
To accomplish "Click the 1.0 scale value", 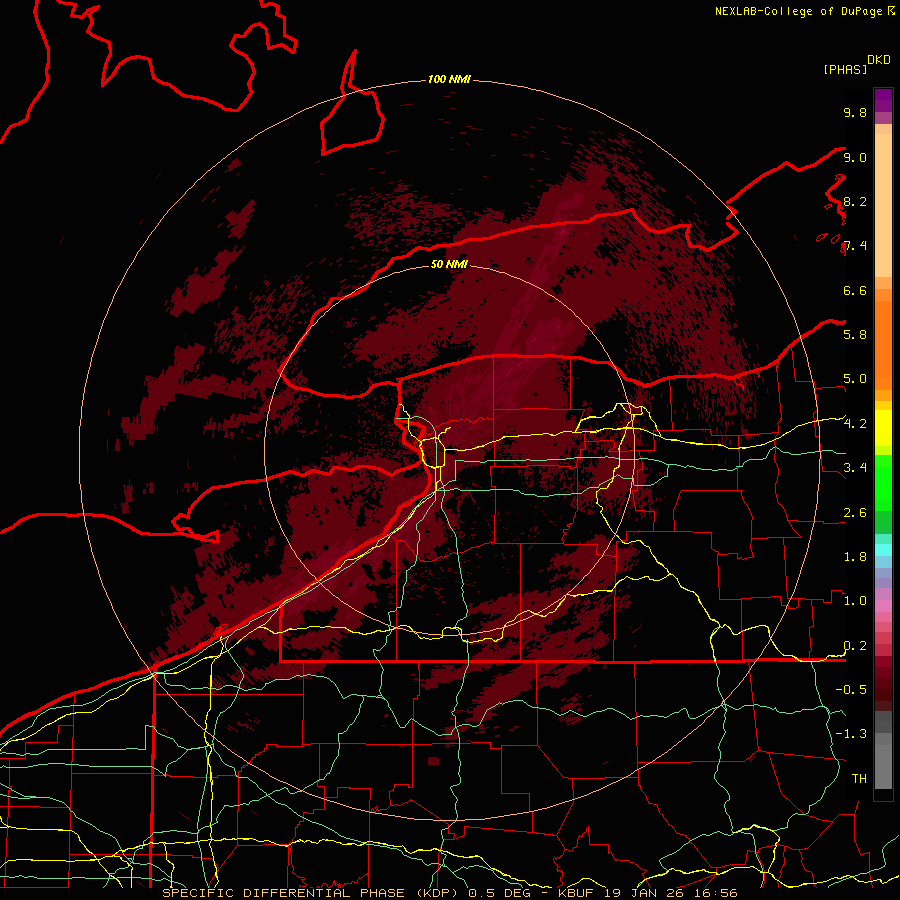I will point(855,601).
